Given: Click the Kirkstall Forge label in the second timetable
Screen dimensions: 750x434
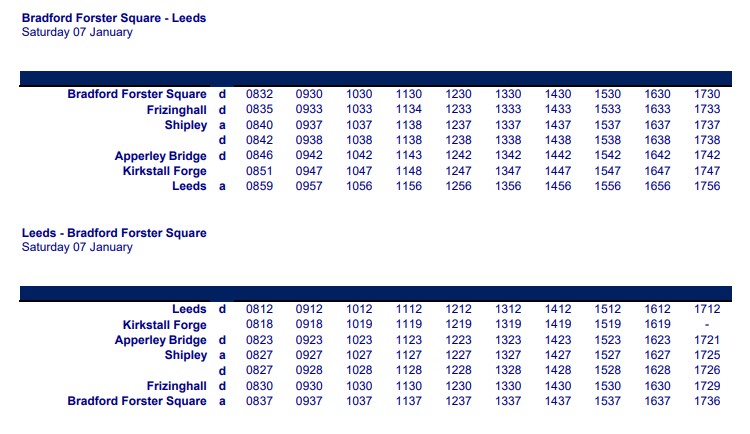Looking at the screenshot, I should click(165, 325).
